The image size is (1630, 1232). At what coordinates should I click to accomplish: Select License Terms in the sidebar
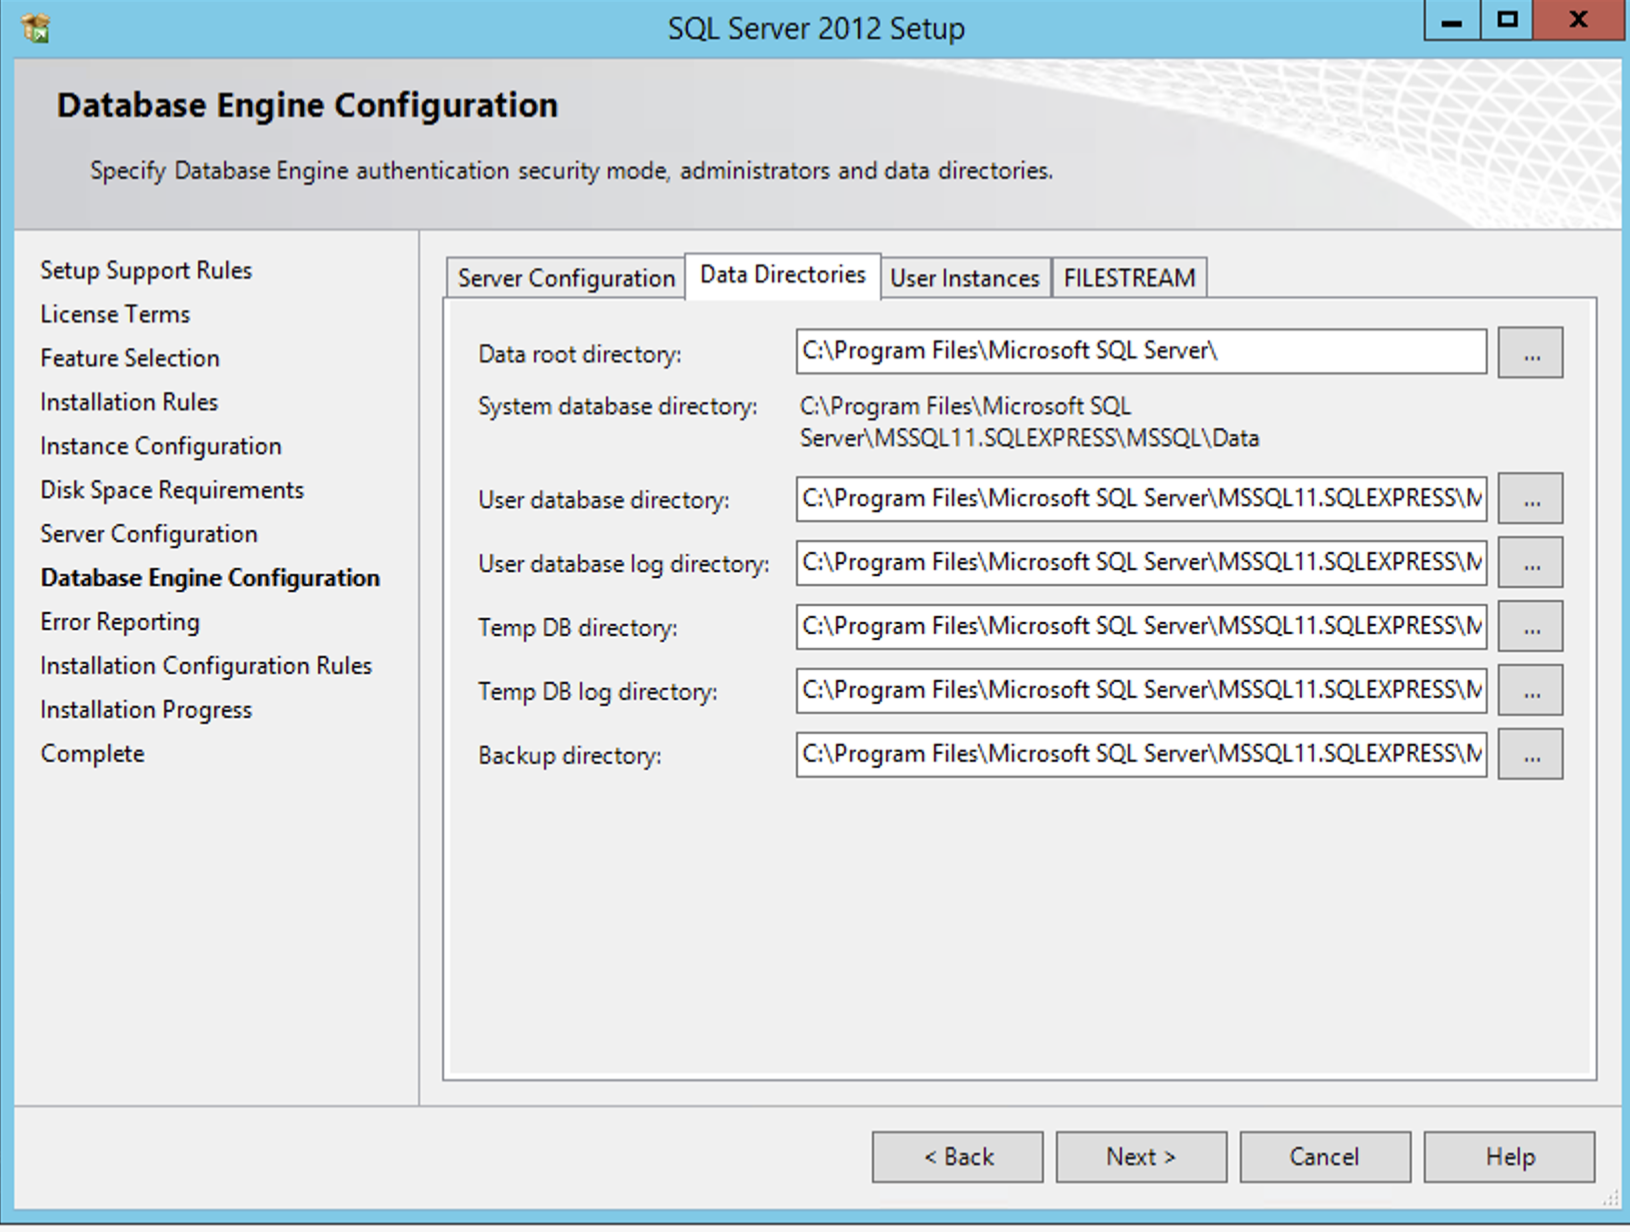(114, 313)
